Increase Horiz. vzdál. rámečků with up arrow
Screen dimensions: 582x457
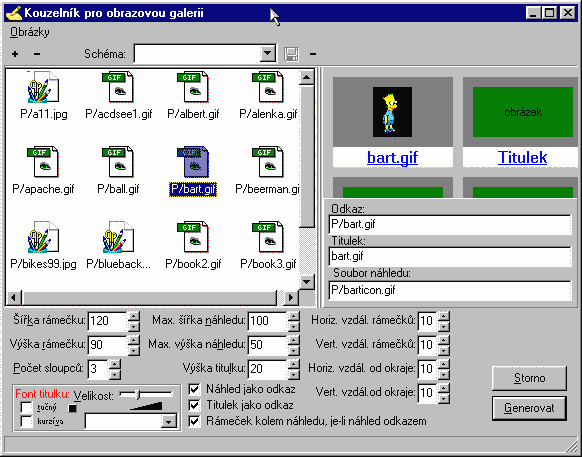tap(444, 316)
